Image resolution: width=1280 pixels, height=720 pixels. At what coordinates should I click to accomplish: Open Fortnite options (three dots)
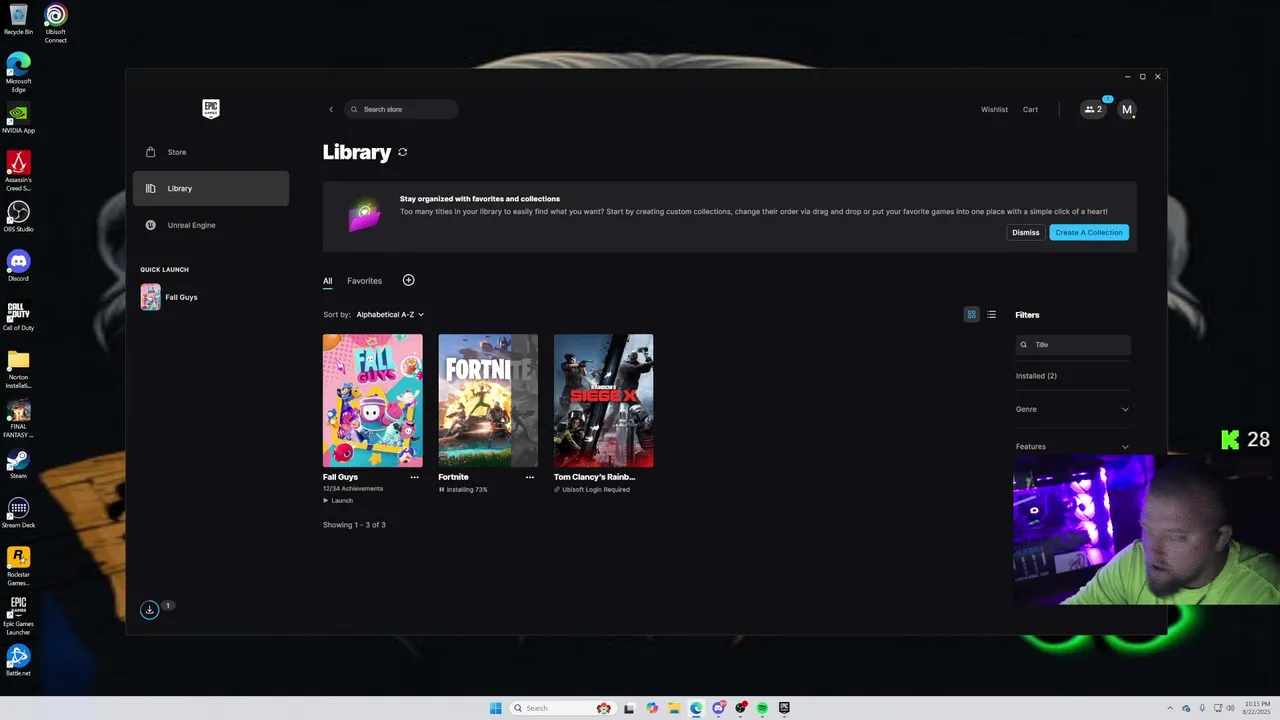point(529,477)
